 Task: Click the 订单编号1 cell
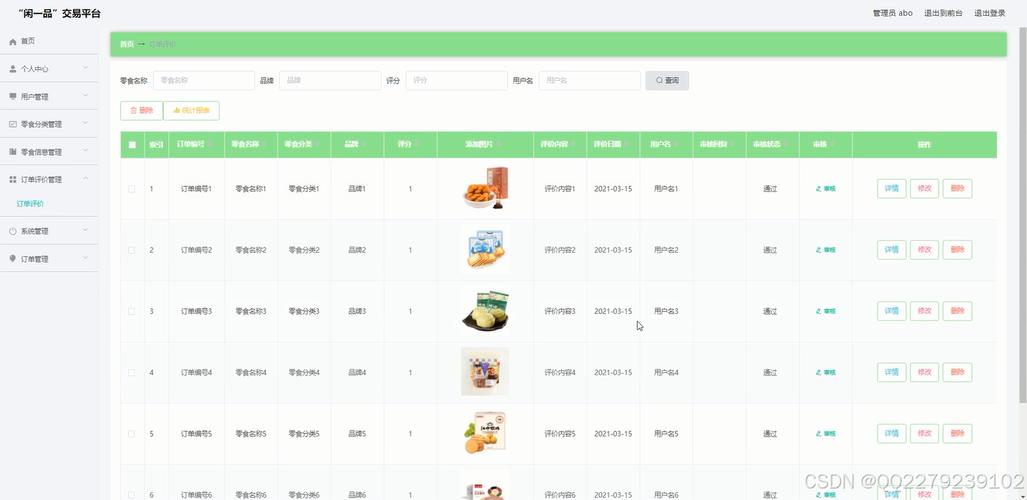(x=196, y=189)
